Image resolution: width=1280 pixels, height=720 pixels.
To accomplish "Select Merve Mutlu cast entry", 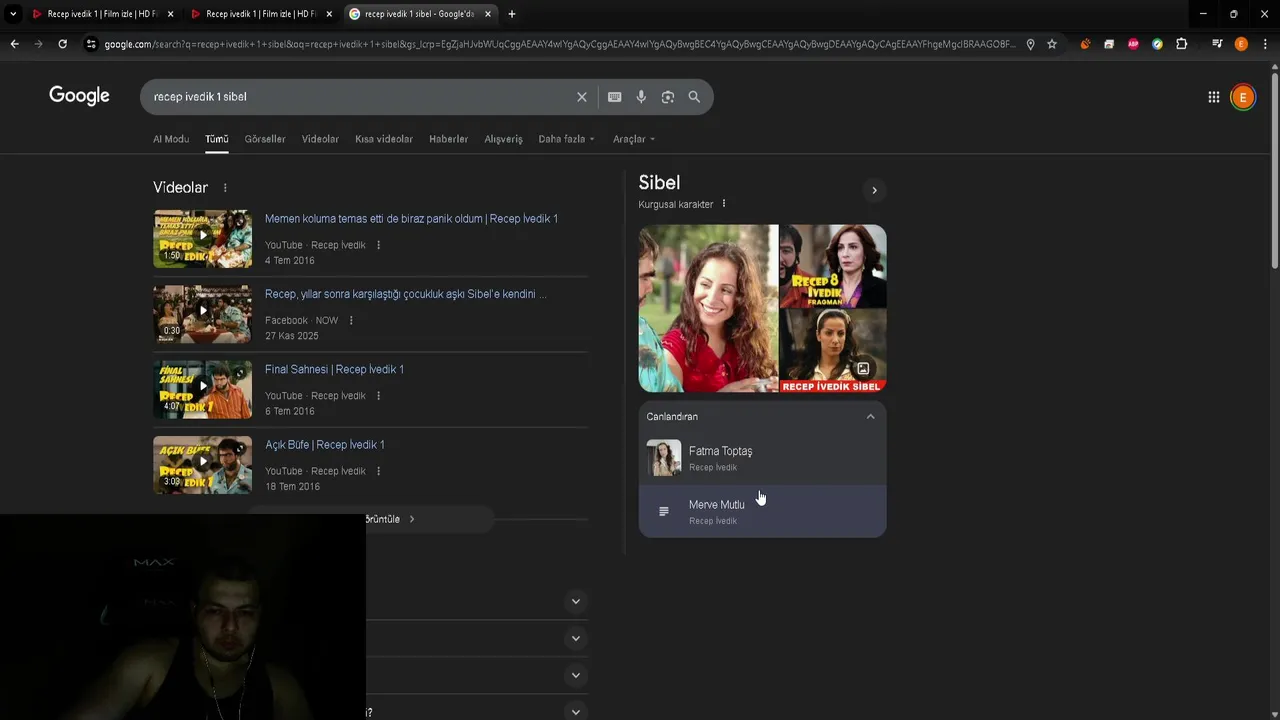I will coord(762,512).
